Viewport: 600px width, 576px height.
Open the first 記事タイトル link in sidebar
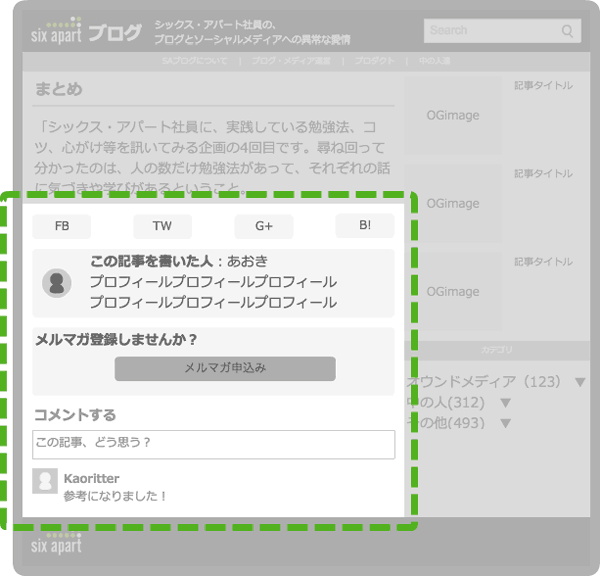point(543,86)
